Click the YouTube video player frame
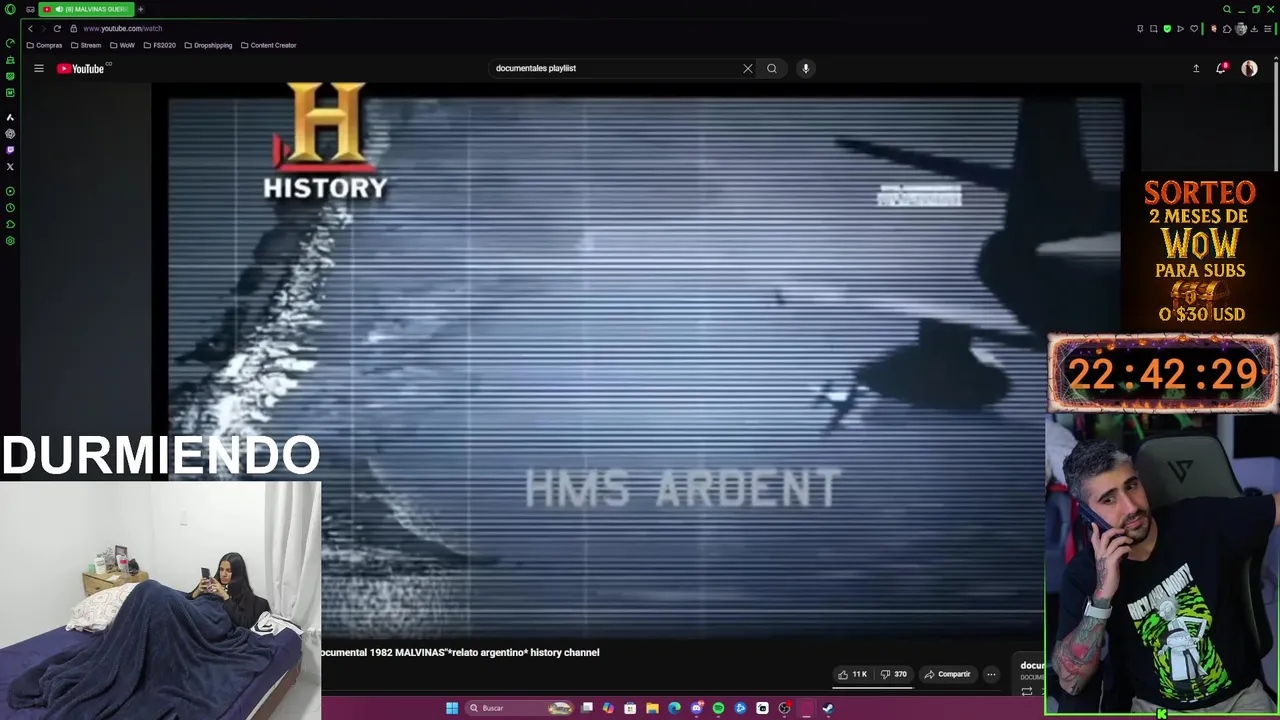1280x720 pixels. pyautogui.click(x=645, y=362)
